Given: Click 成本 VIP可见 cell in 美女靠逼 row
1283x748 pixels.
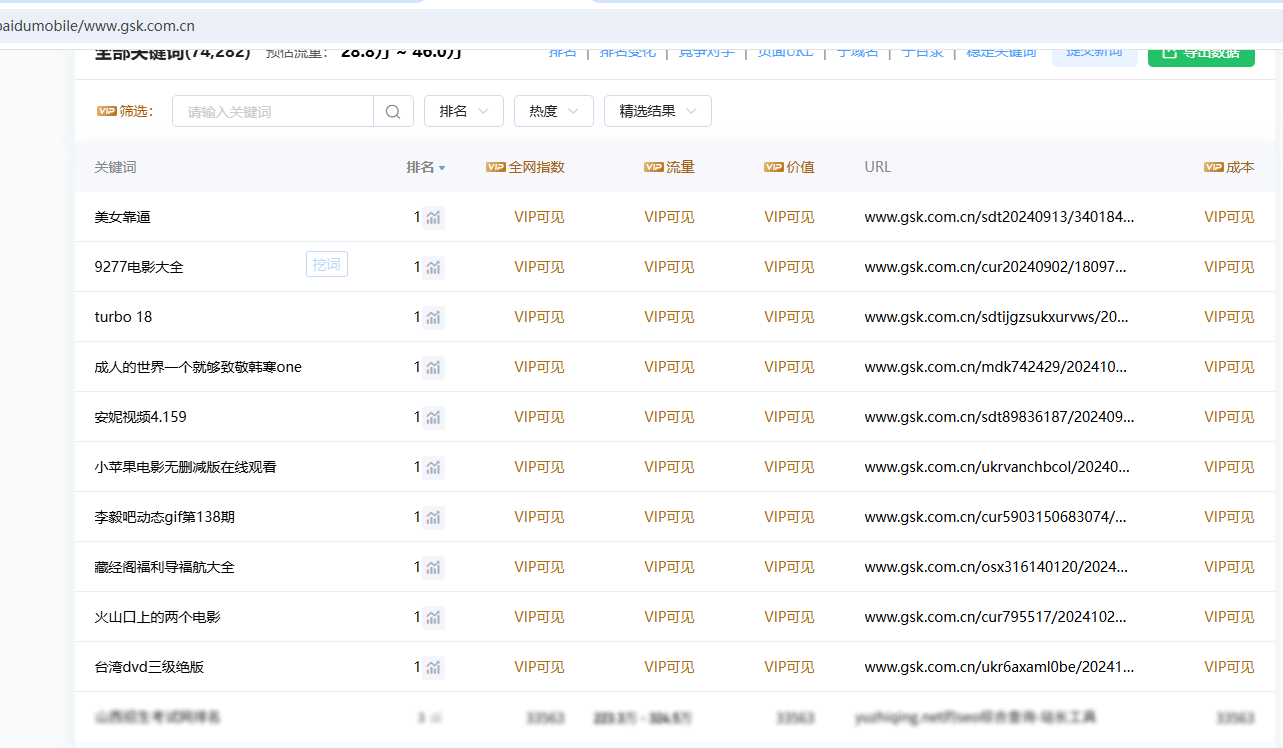Looking at the screenshot, I should pos(1229,217).
